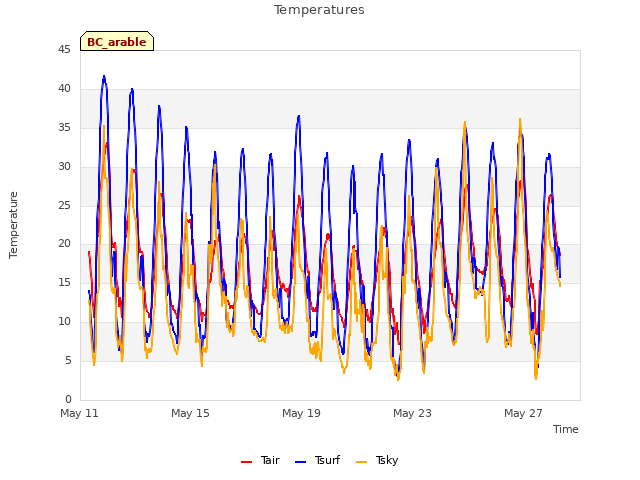The height and width of the screenshot is (480, 640).
Task: Click the 0 y-axis tick label
Action: coord(68,400)
